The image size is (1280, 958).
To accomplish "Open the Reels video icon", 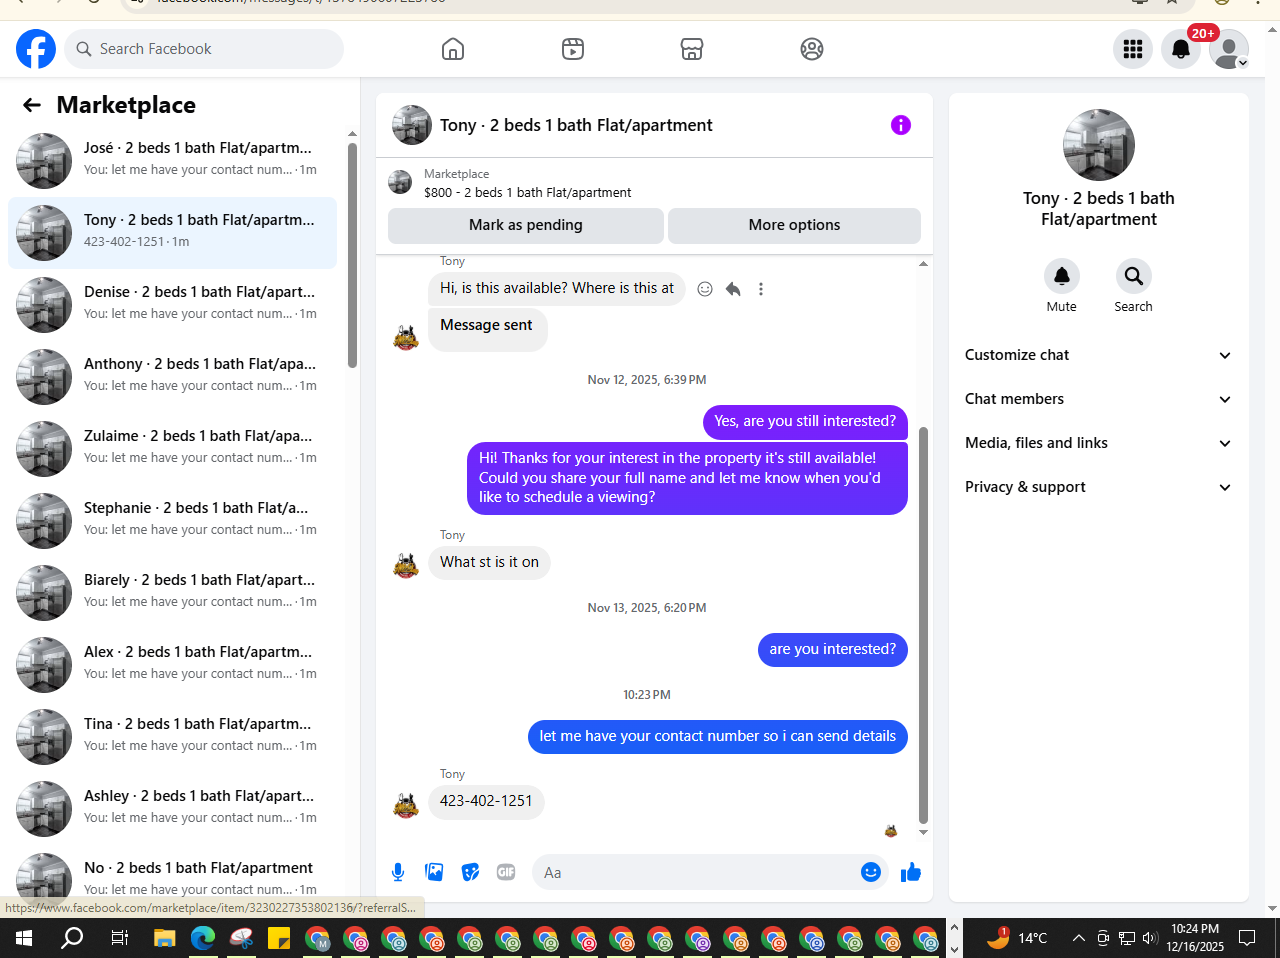I will pyautogui.click(x=573, y=49).
